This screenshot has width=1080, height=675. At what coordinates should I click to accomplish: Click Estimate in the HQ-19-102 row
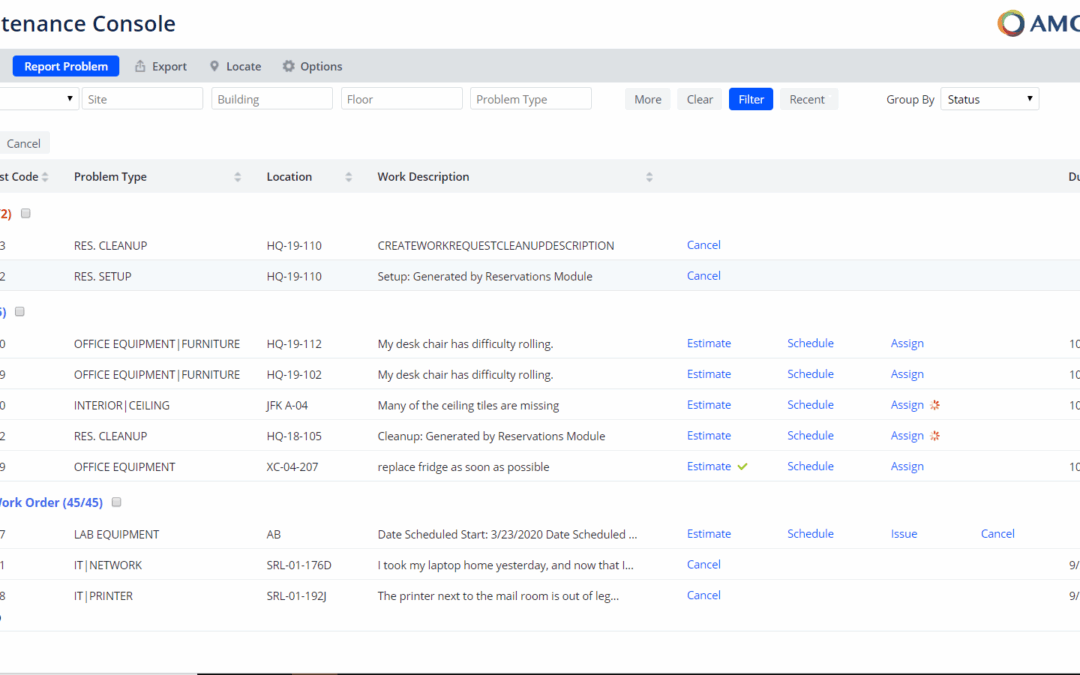point(709,374)
